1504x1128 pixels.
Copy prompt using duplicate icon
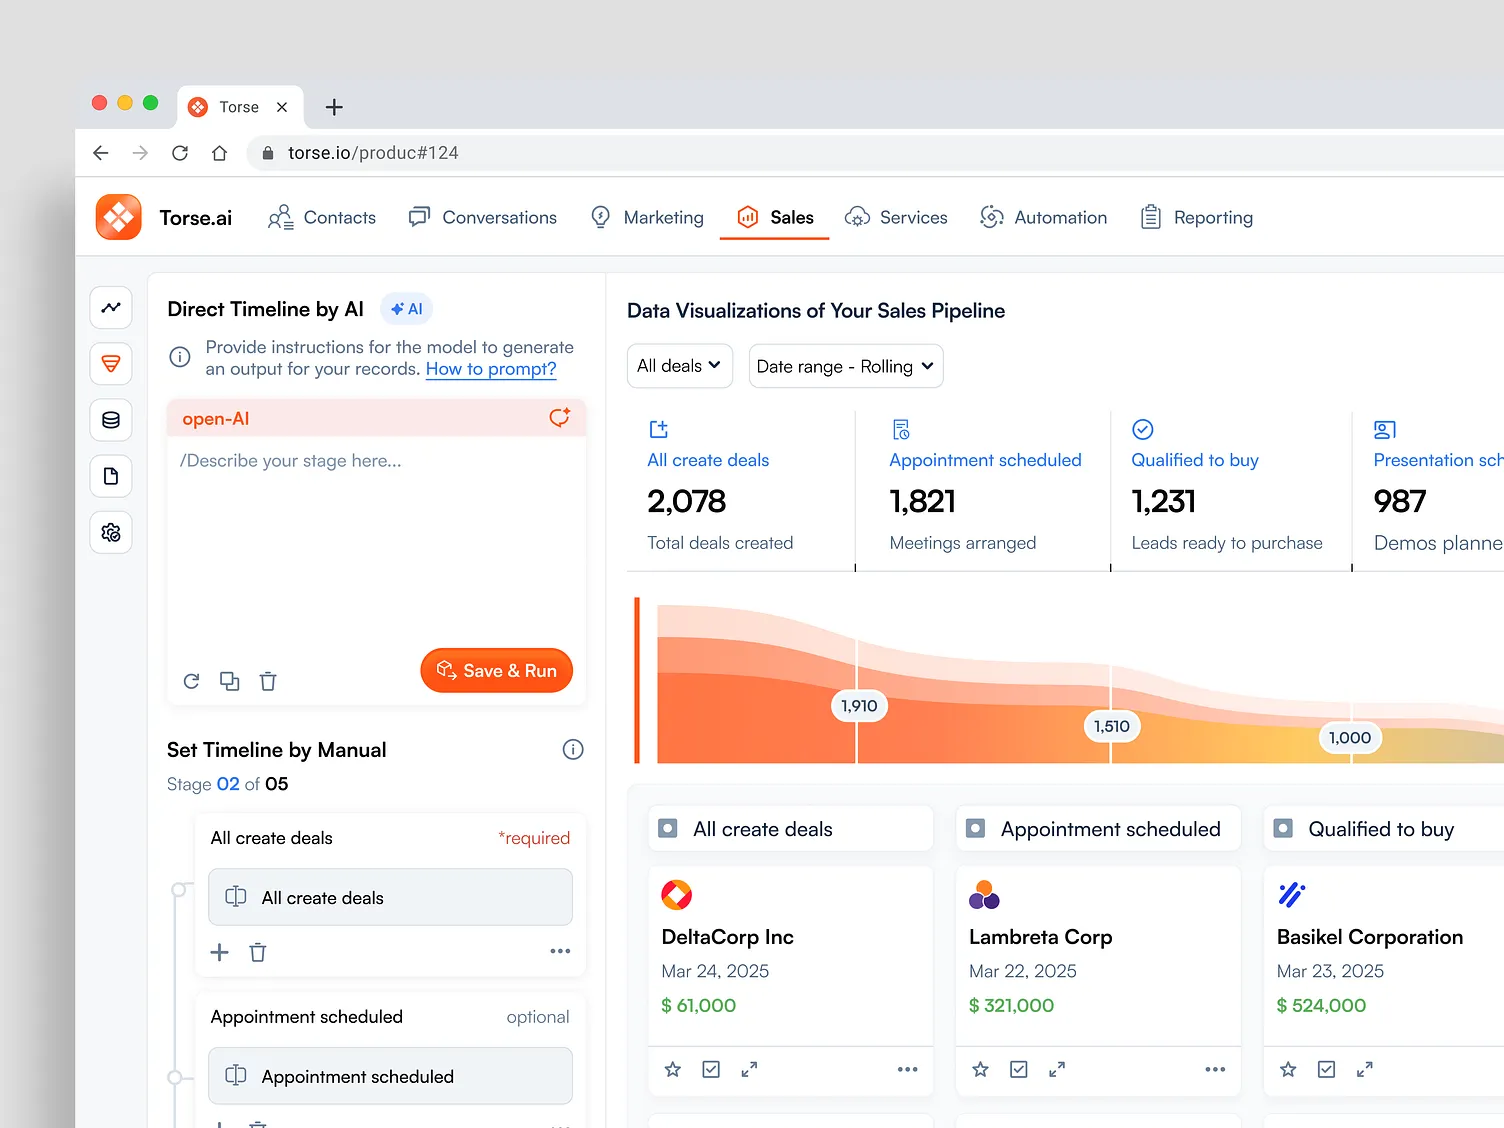coord(230,682)
